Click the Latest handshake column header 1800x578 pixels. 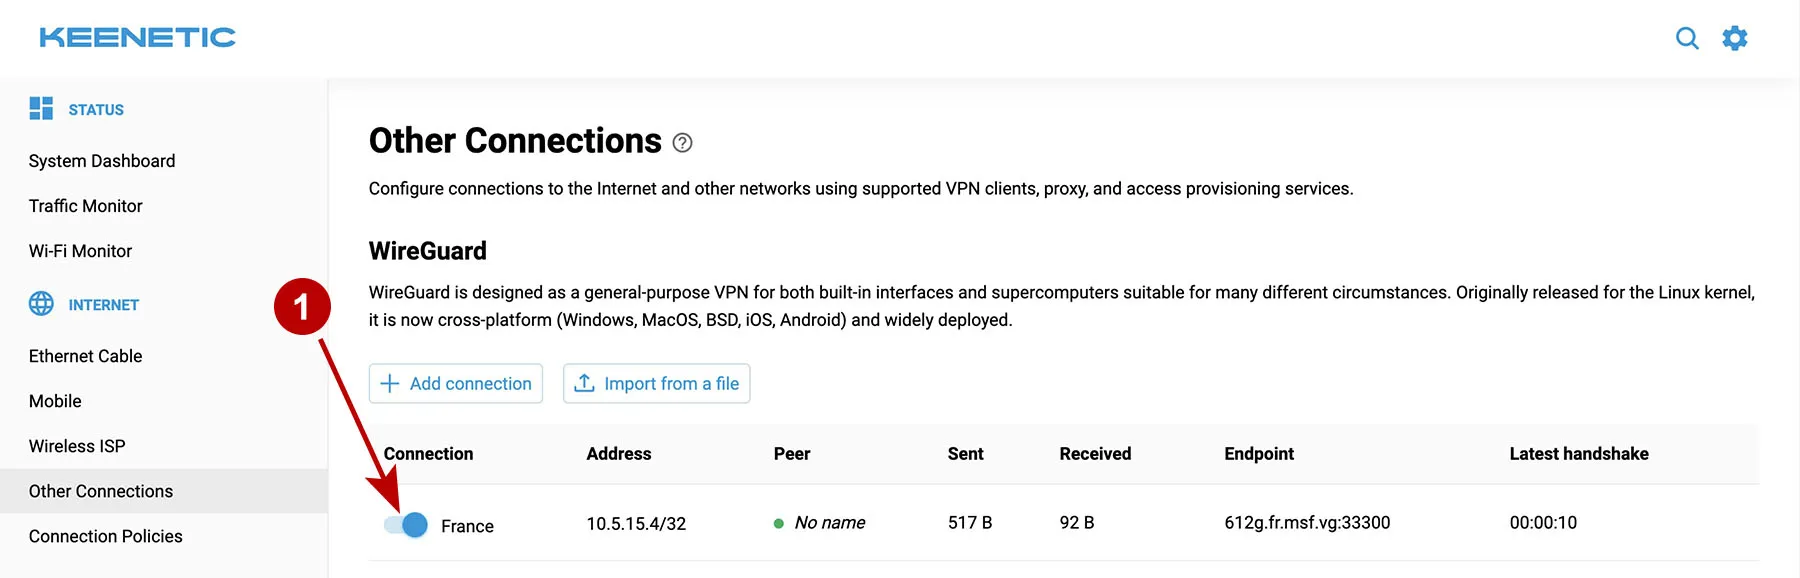pyautogui.click(x=1578, y=453)
